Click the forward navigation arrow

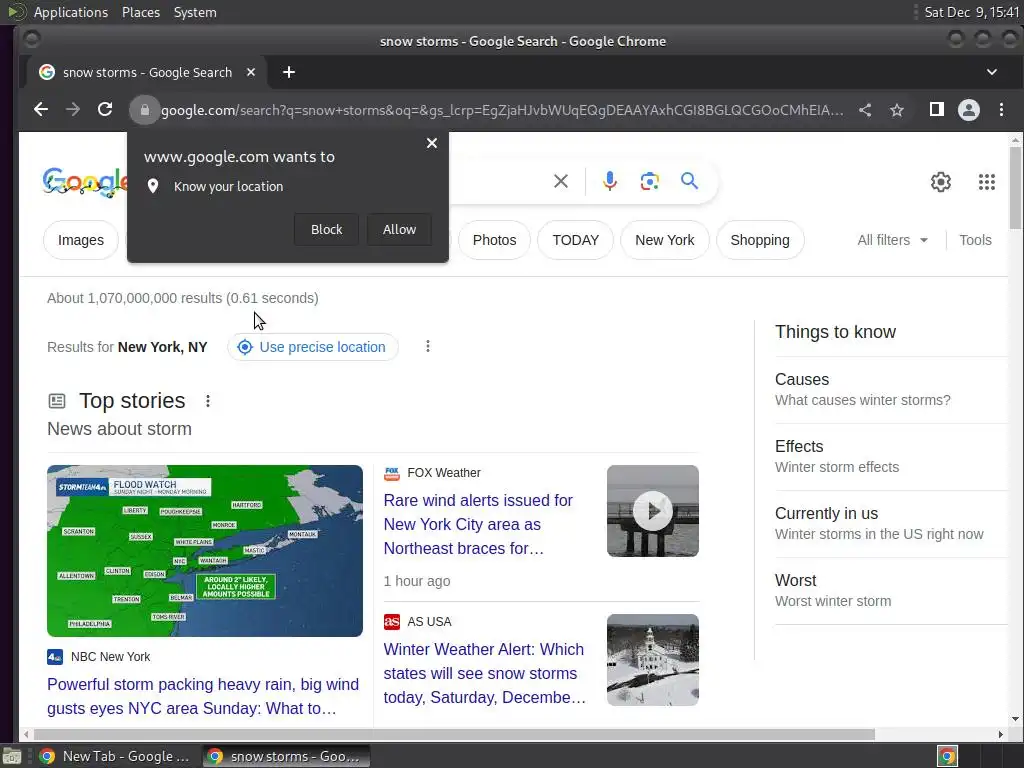73,110
